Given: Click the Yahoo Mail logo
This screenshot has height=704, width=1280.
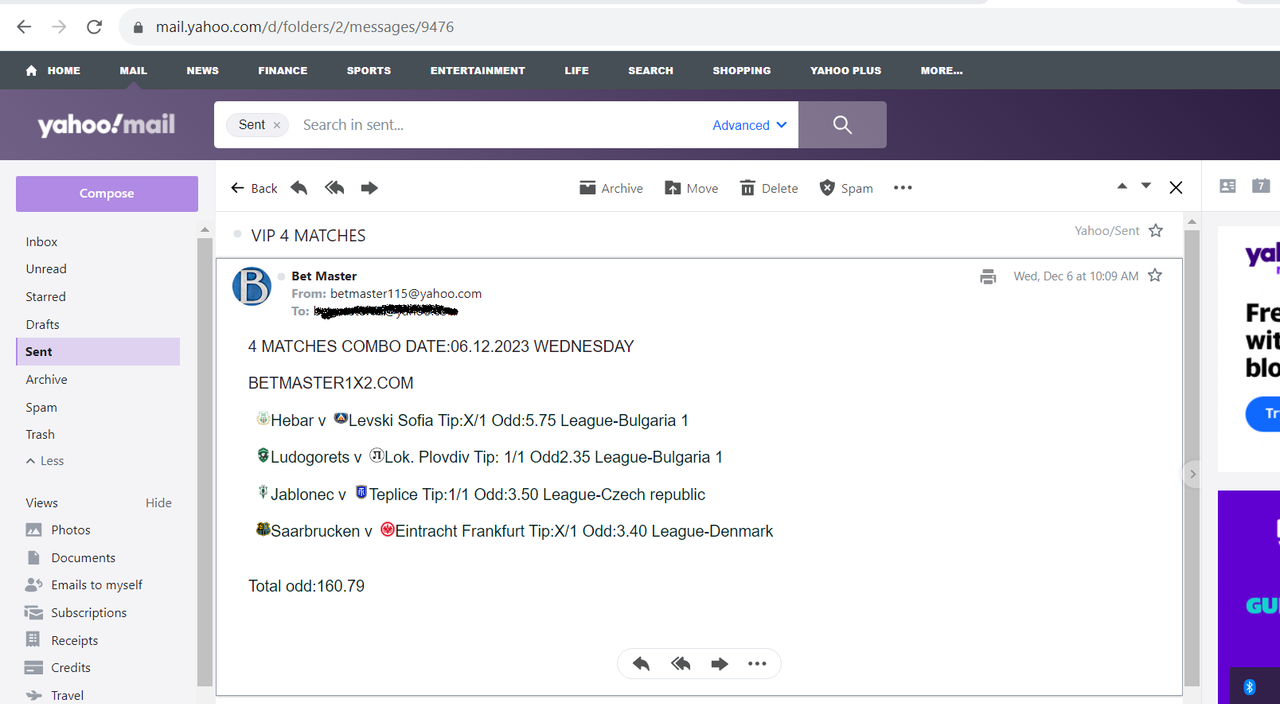Looking at the screenshot, I should [106, 125].
